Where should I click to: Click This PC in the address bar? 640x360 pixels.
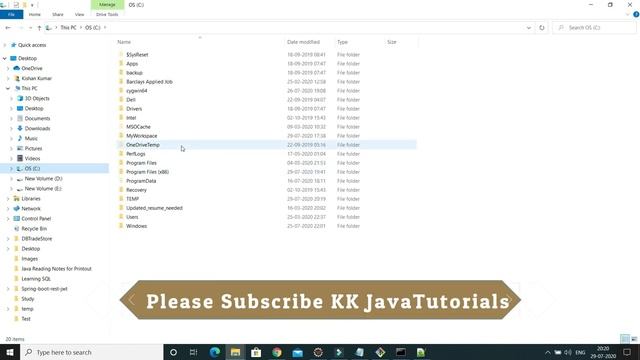[68, 27]
